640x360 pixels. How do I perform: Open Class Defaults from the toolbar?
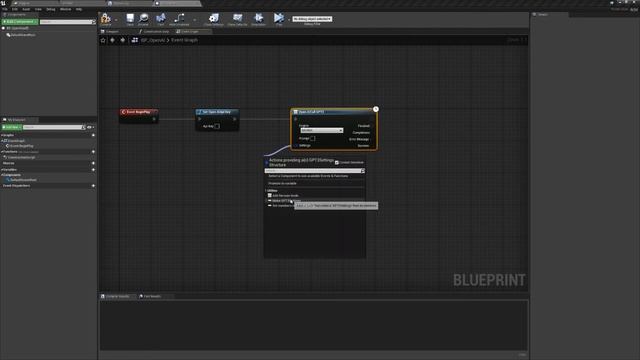point(237,18)
